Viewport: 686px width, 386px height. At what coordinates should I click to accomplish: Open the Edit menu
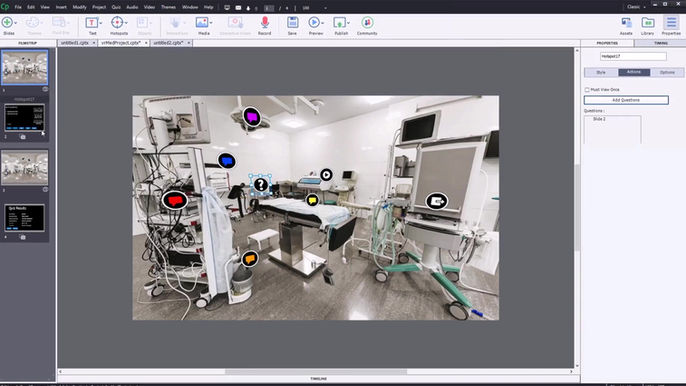click(x=31, y=7)
